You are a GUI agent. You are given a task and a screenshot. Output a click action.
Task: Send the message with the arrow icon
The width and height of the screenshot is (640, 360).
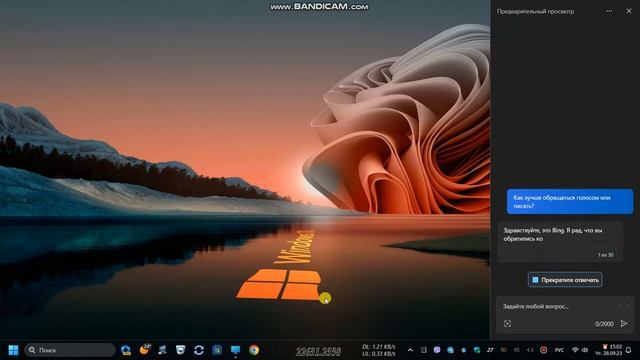pyautogui.click(x=624, y=323)
